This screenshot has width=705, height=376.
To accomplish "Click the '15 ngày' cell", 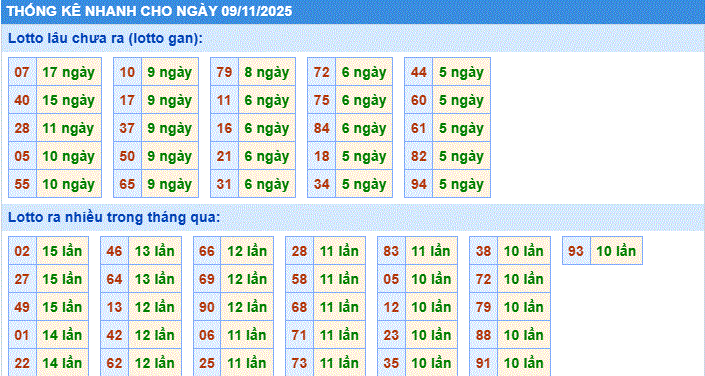I will [x=69, y=100].
